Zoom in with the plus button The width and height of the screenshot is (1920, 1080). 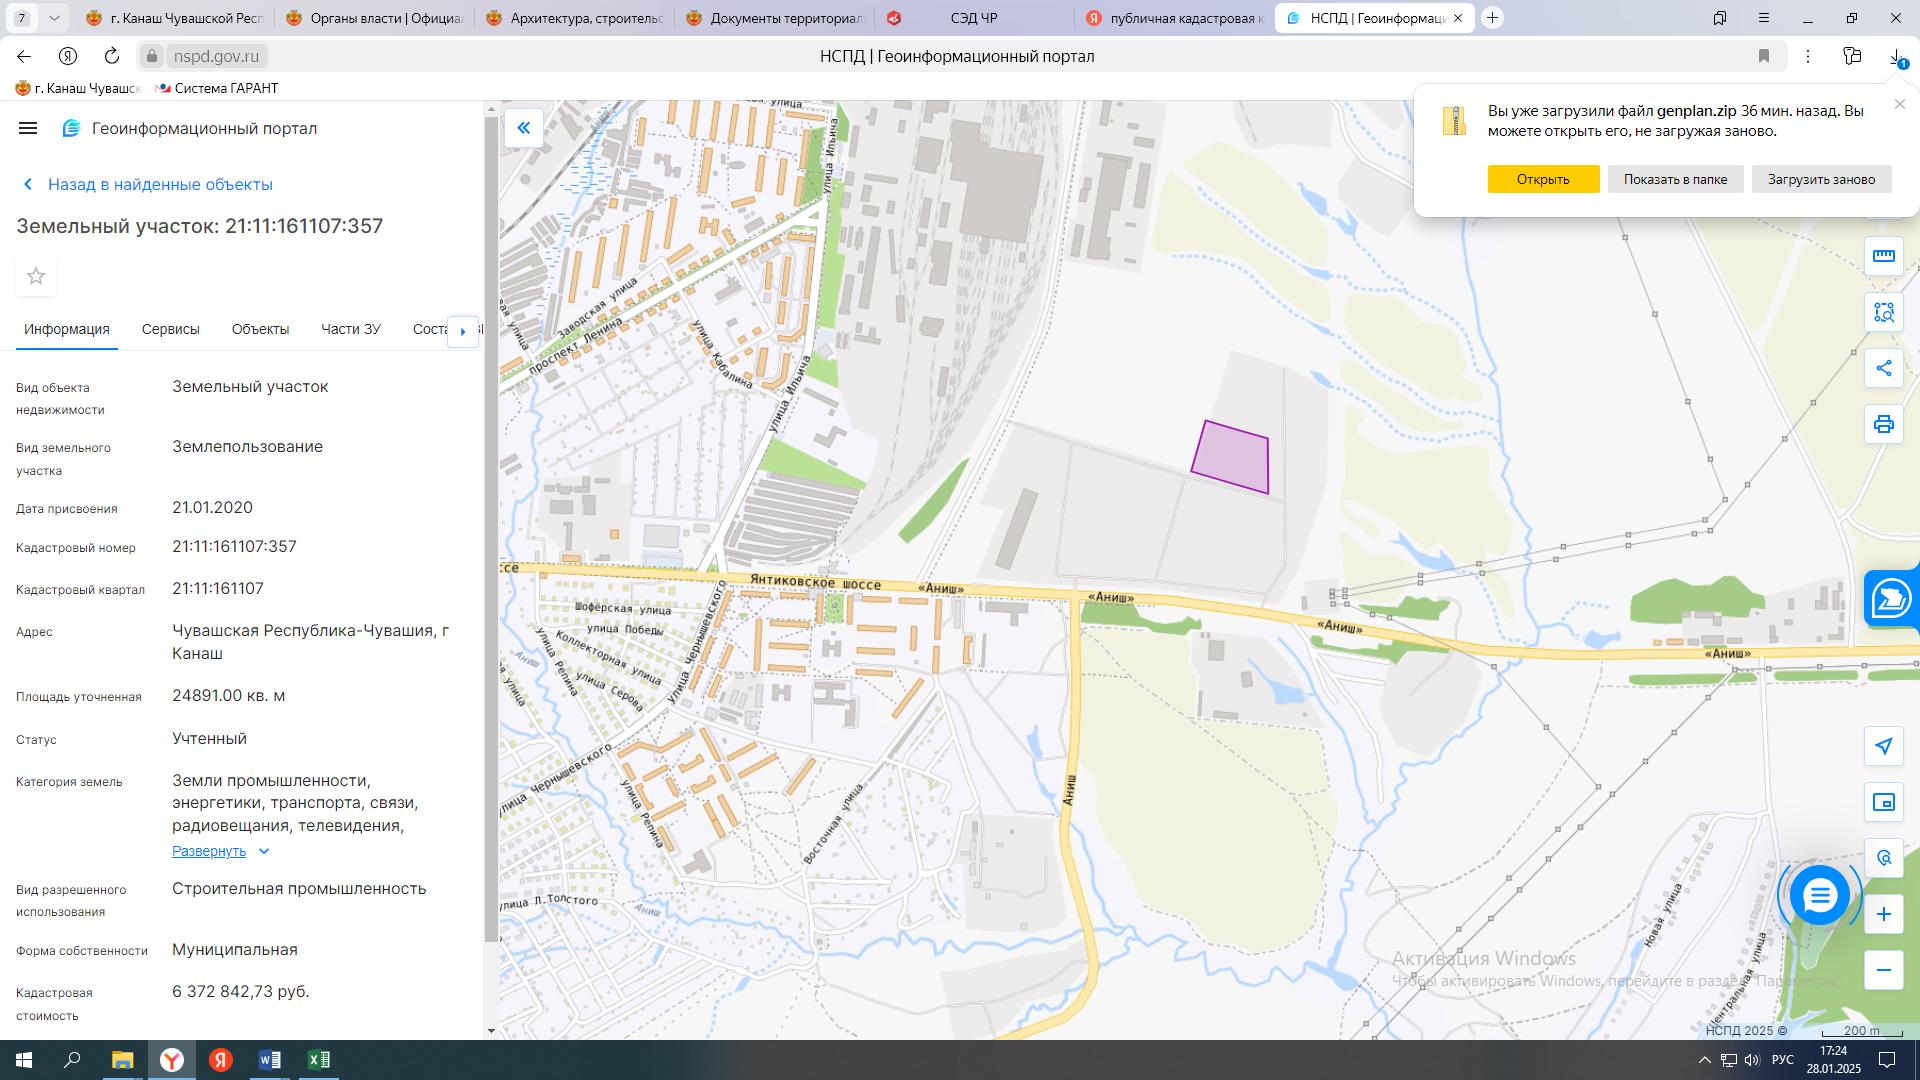[x=1884, y=914]
